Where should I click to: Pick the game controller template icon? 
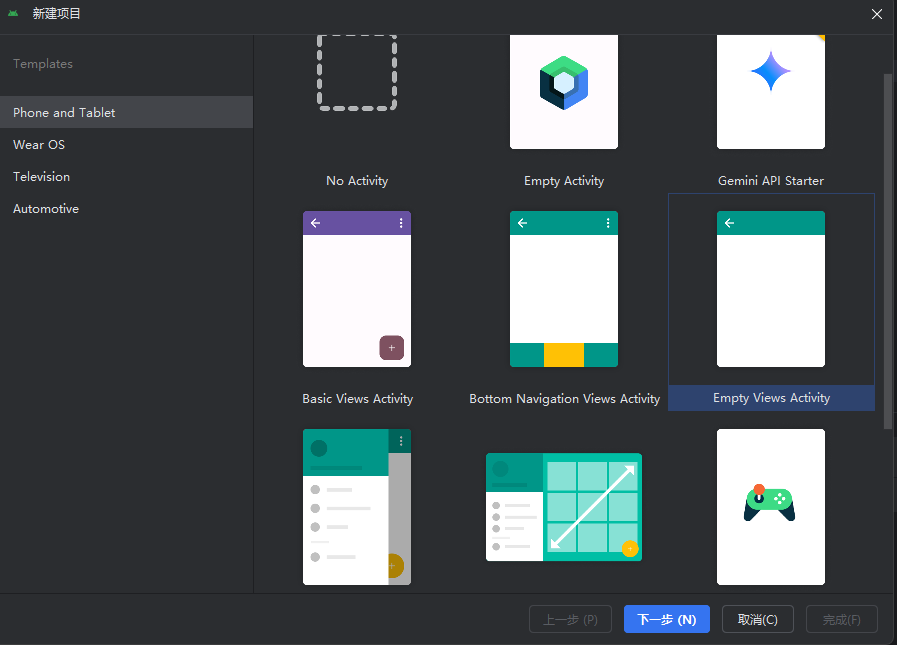click(x=769, y=503)
